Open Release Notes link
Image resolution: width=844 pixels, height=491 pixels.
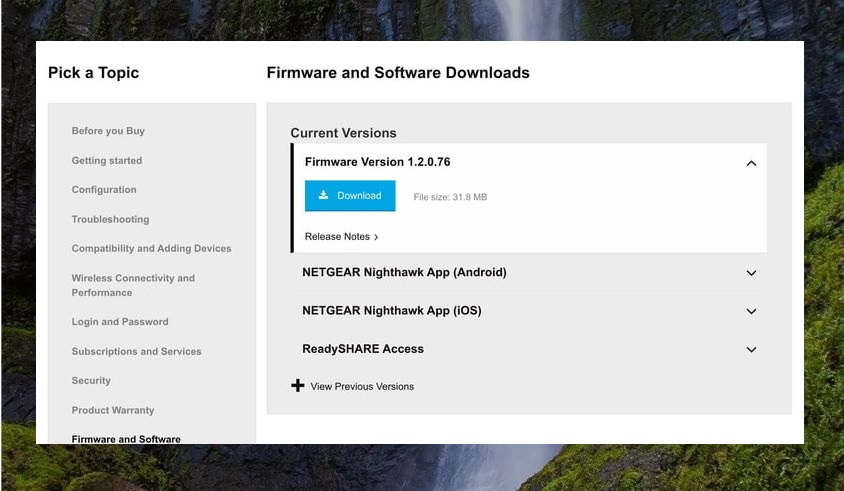(x=341, y=236)
